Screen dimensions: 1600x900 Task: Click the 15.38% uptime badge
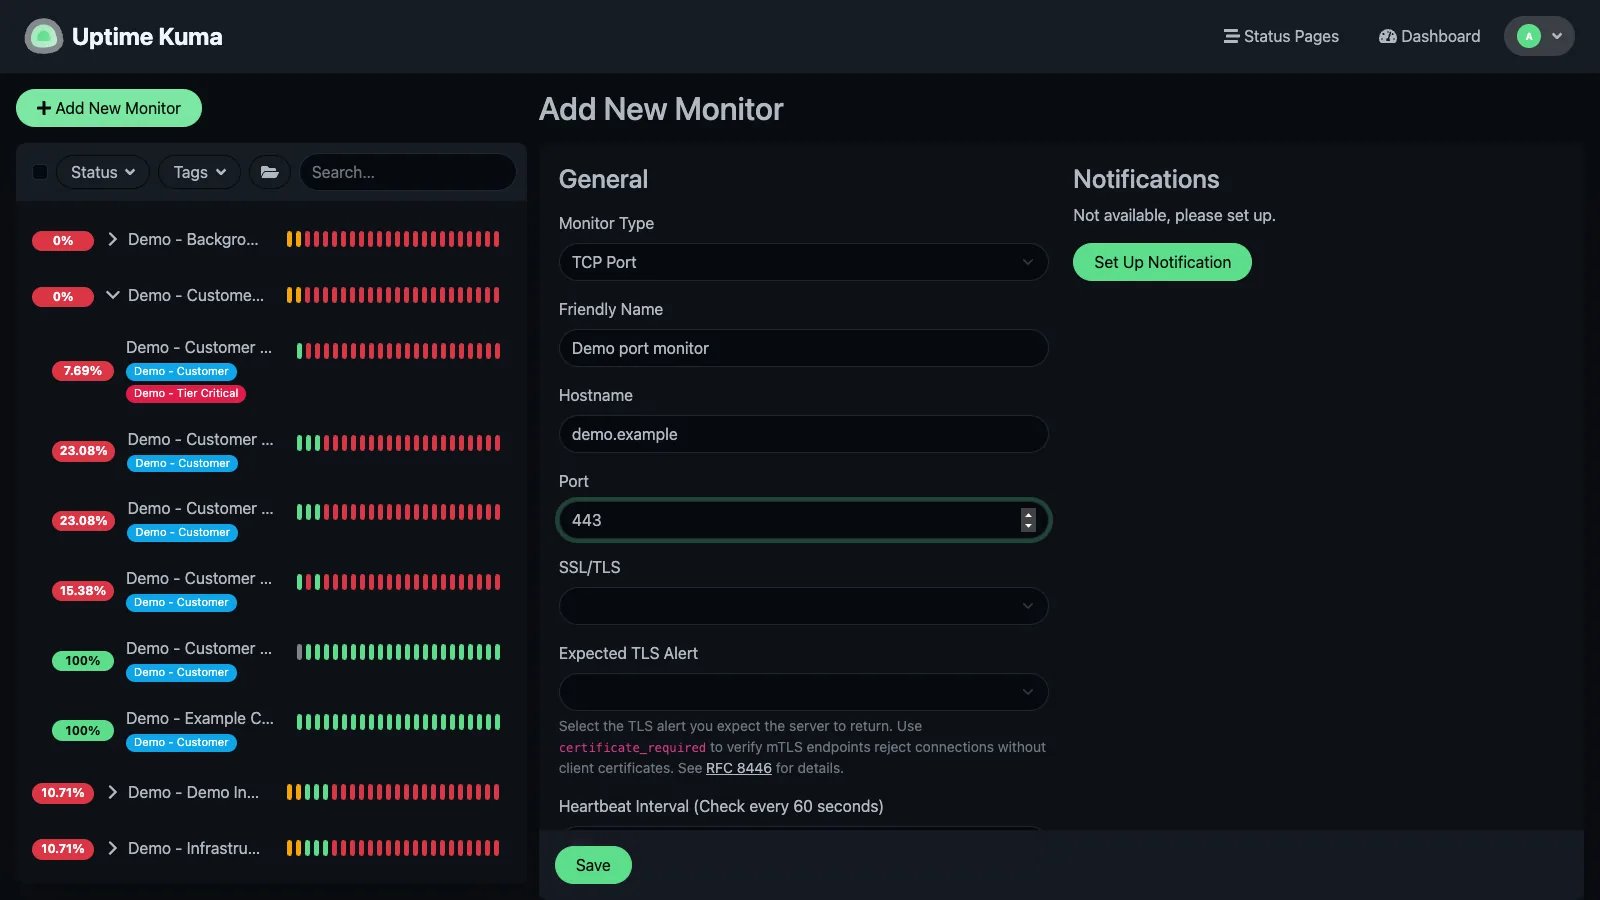[x=83, y=591]
